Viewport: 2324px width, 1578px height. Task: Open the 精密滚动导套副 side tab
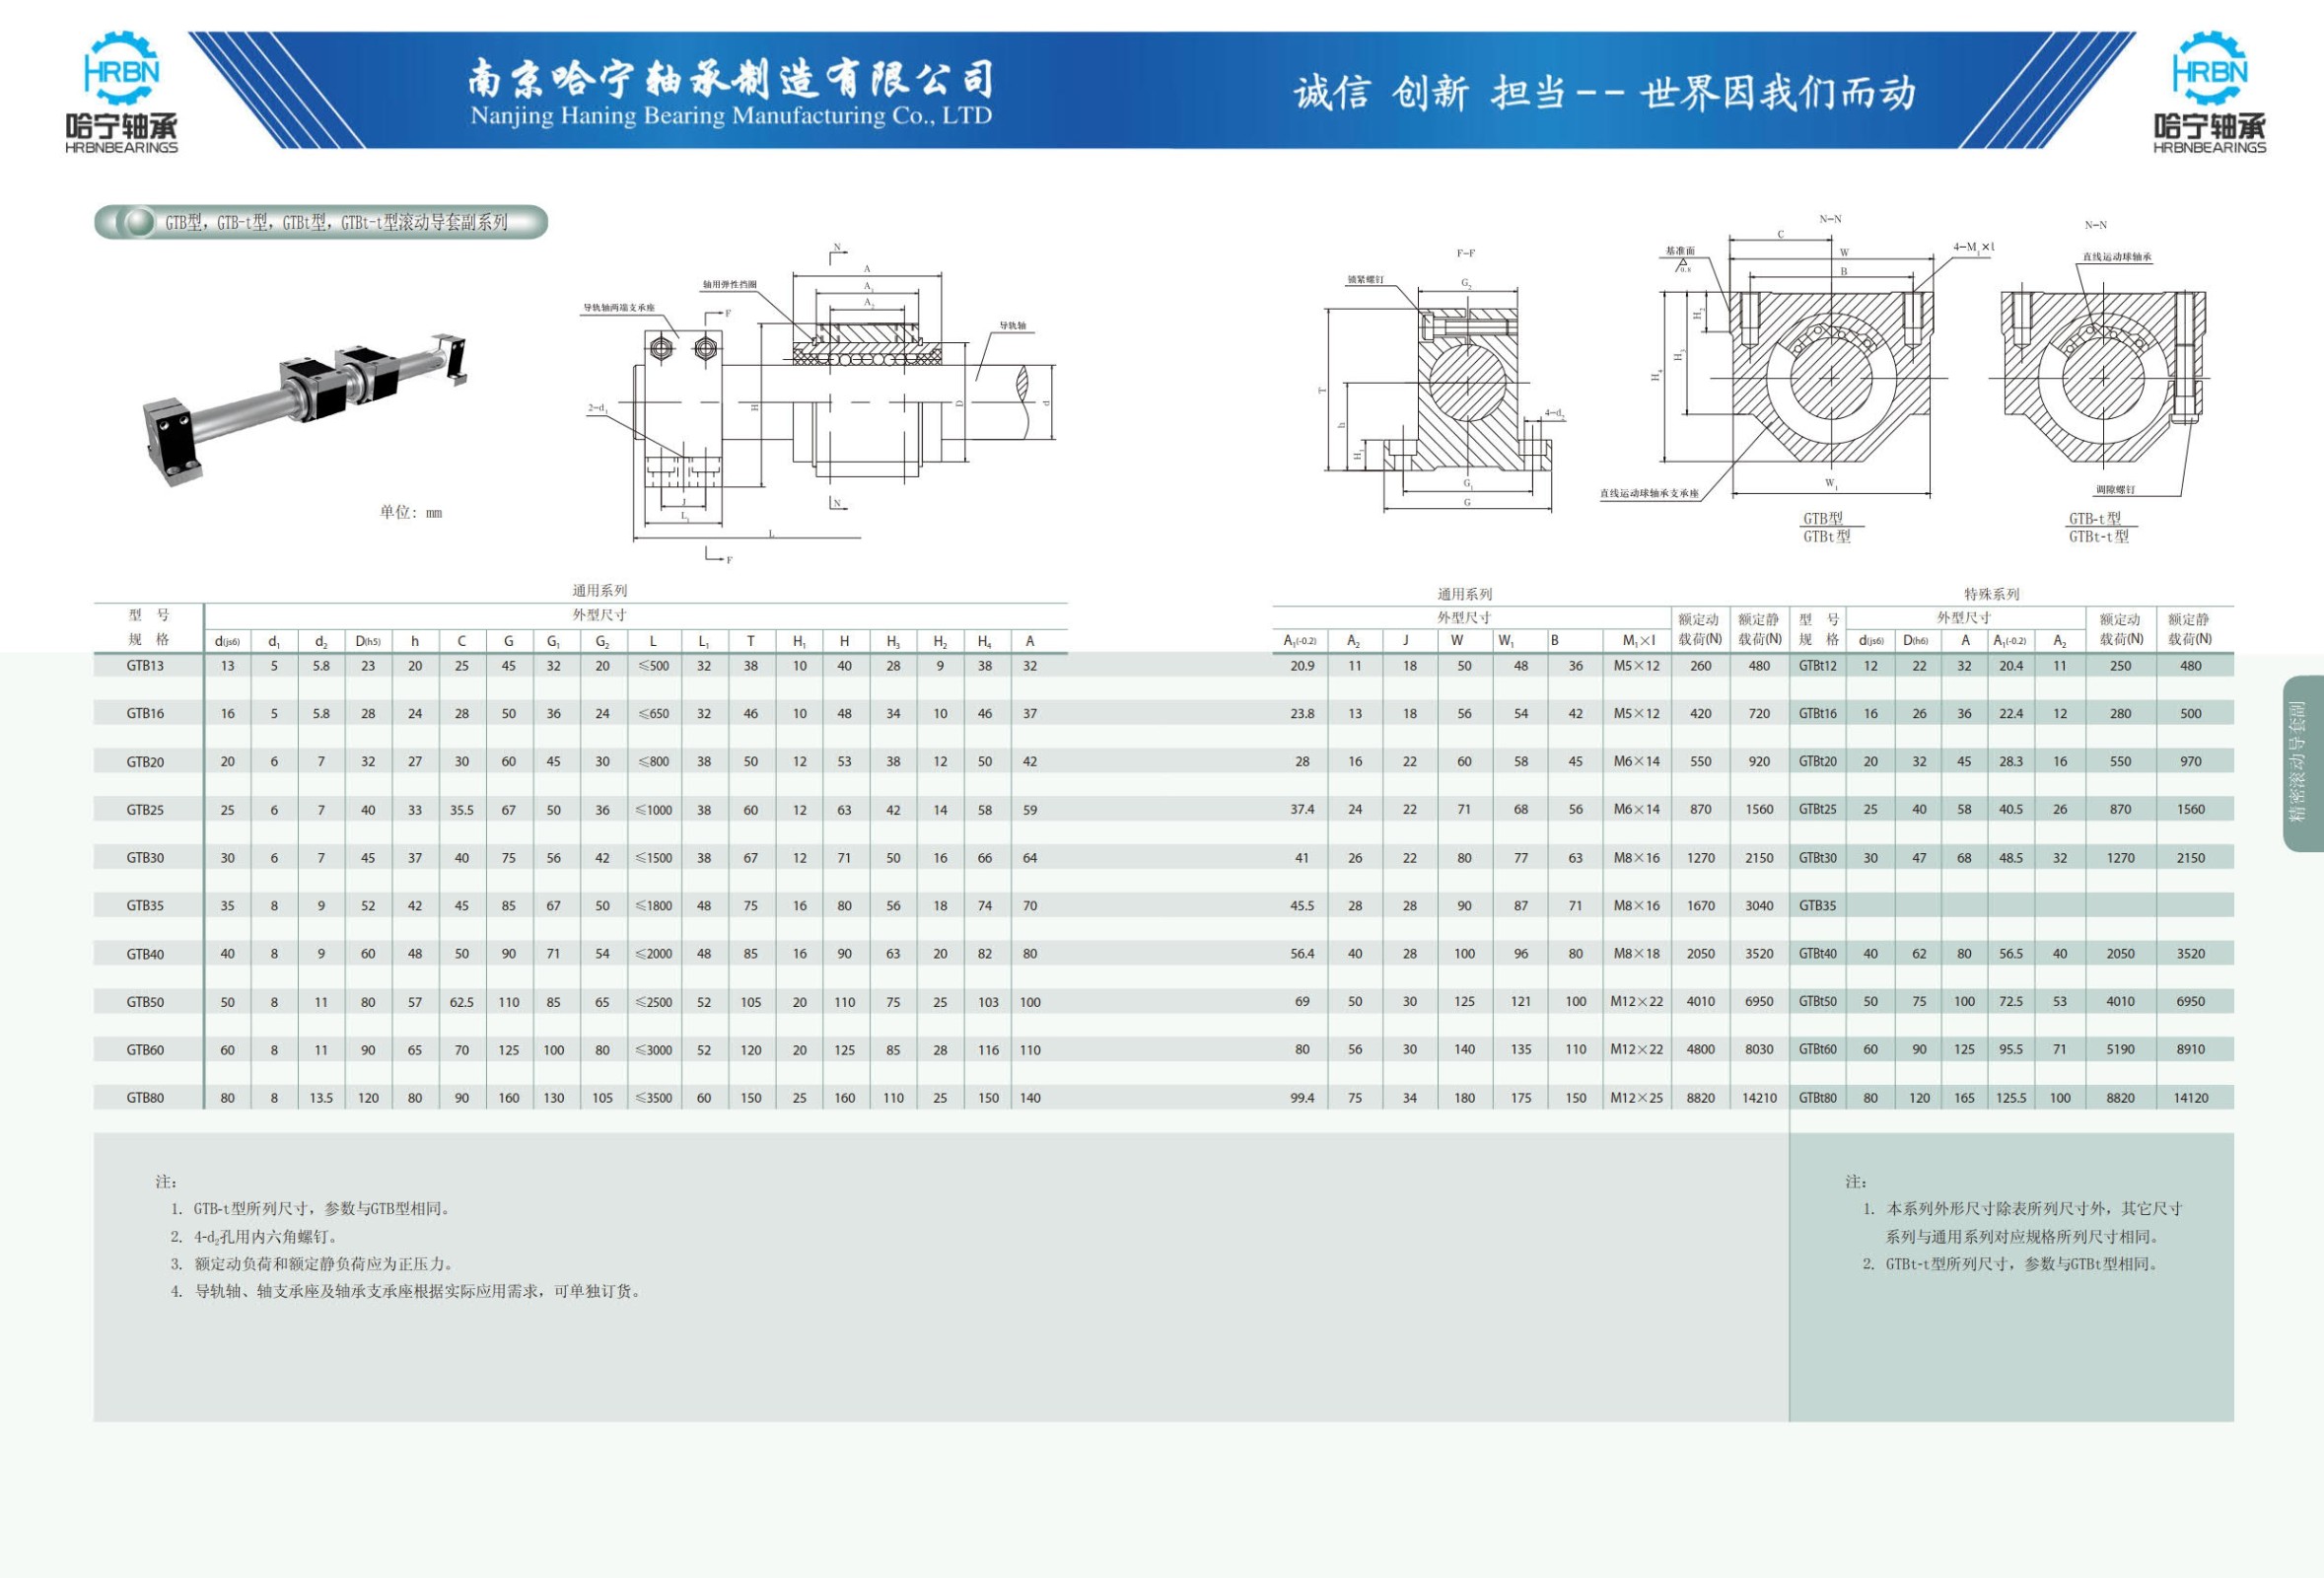point(2302,763)
